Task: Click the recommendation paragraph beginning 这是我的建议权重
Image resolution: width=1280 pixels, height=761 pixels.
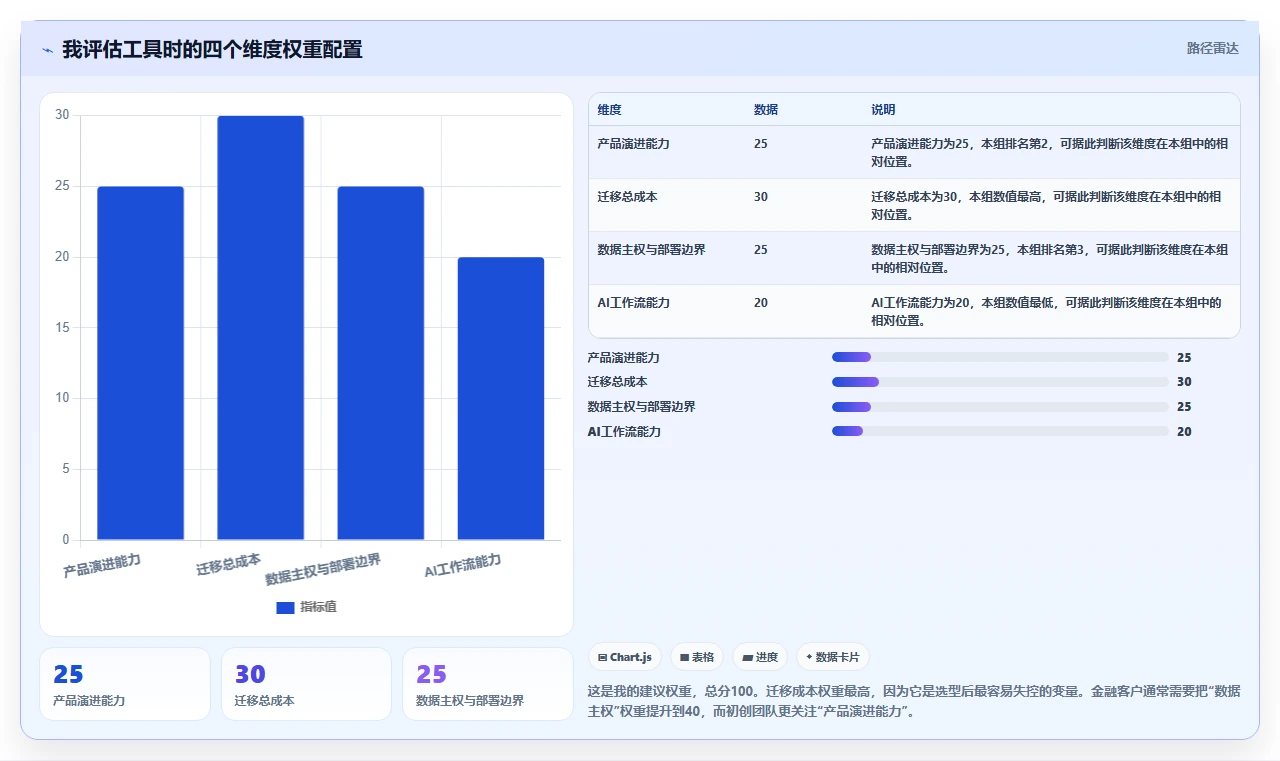Action: pos(913,701)
